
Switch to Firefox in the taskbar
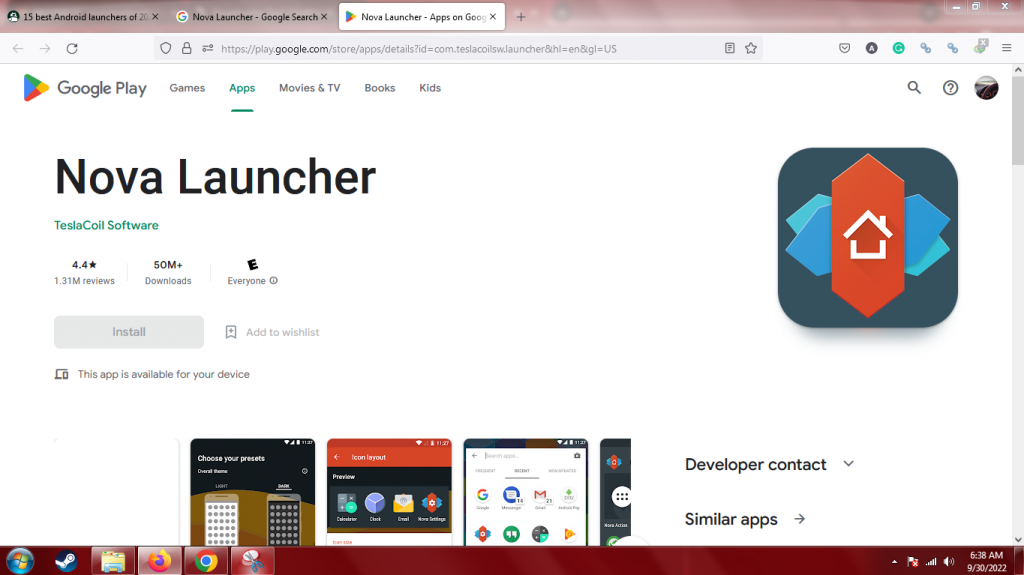coord(159,561)
